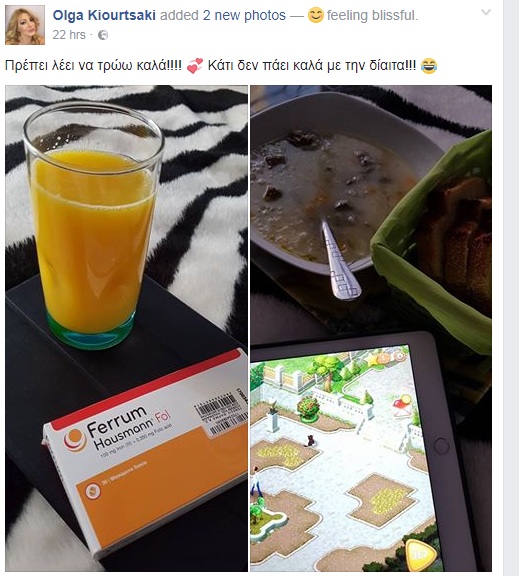Open Olga Kiourtsaki's profile picture

(x=25, y=25)
